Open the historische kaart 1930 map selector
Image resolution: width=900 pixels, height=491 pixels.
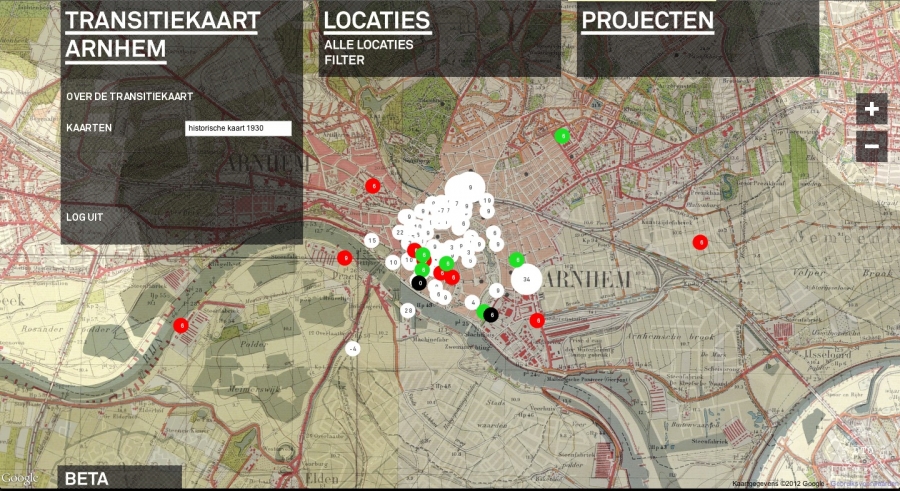(238, 128)
